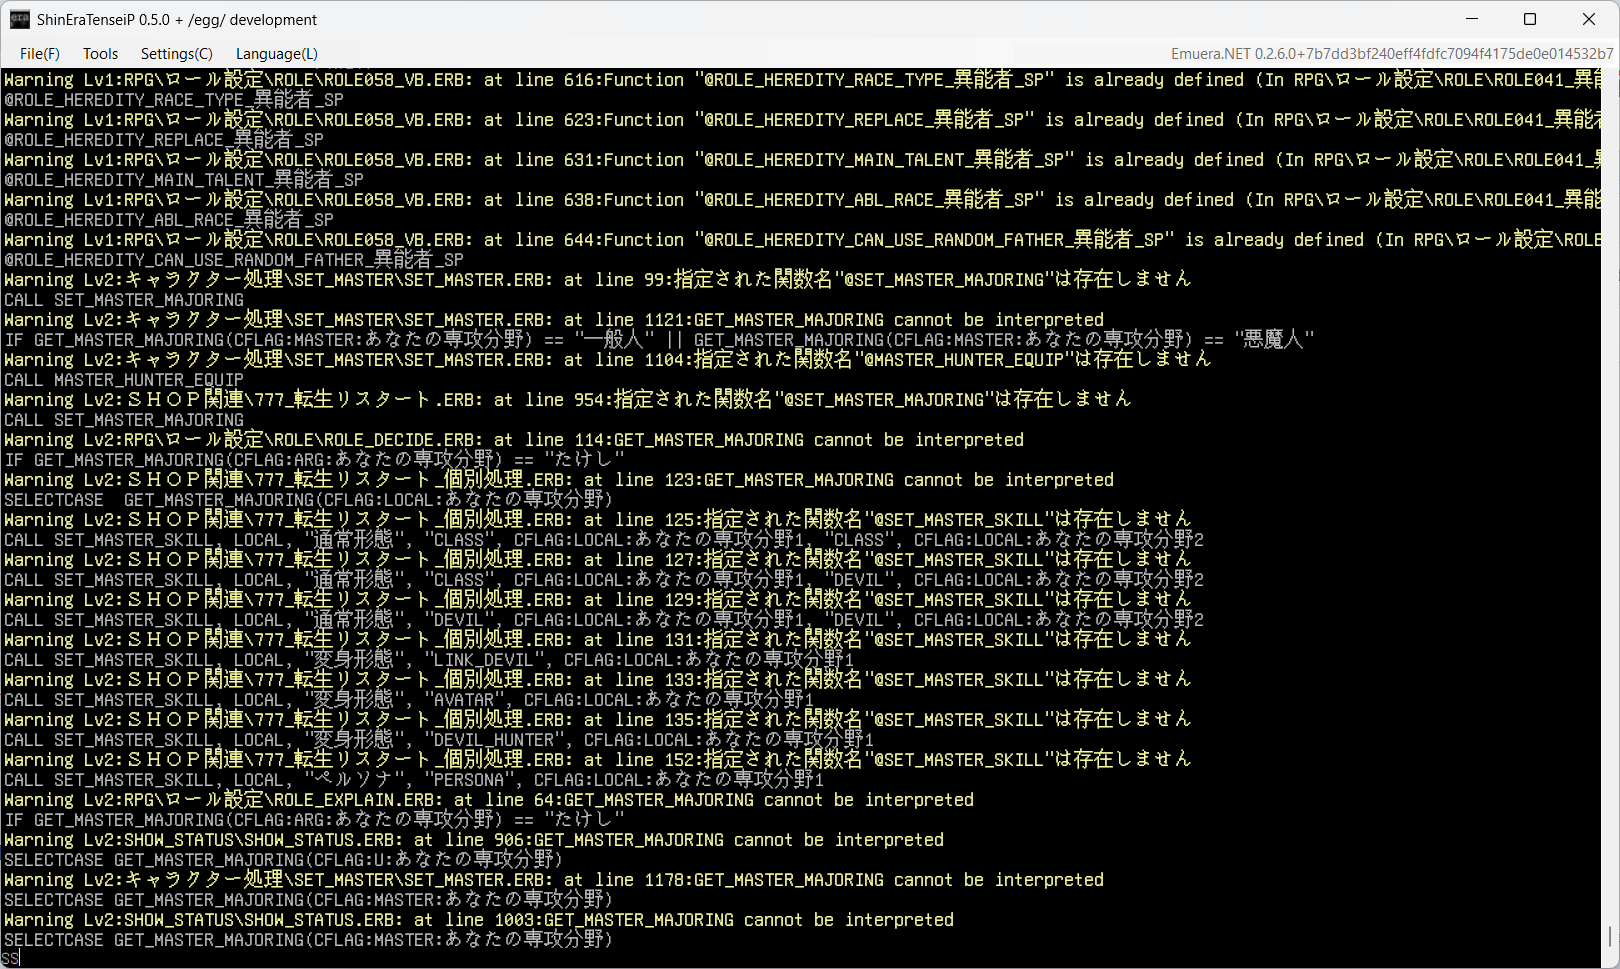Click 'SELECTCASE GET_MASTER_MAJORING(CFLAG:U:...)' line
The height and width of the screenshot is (969, 1620).
[x=284, y=860]
